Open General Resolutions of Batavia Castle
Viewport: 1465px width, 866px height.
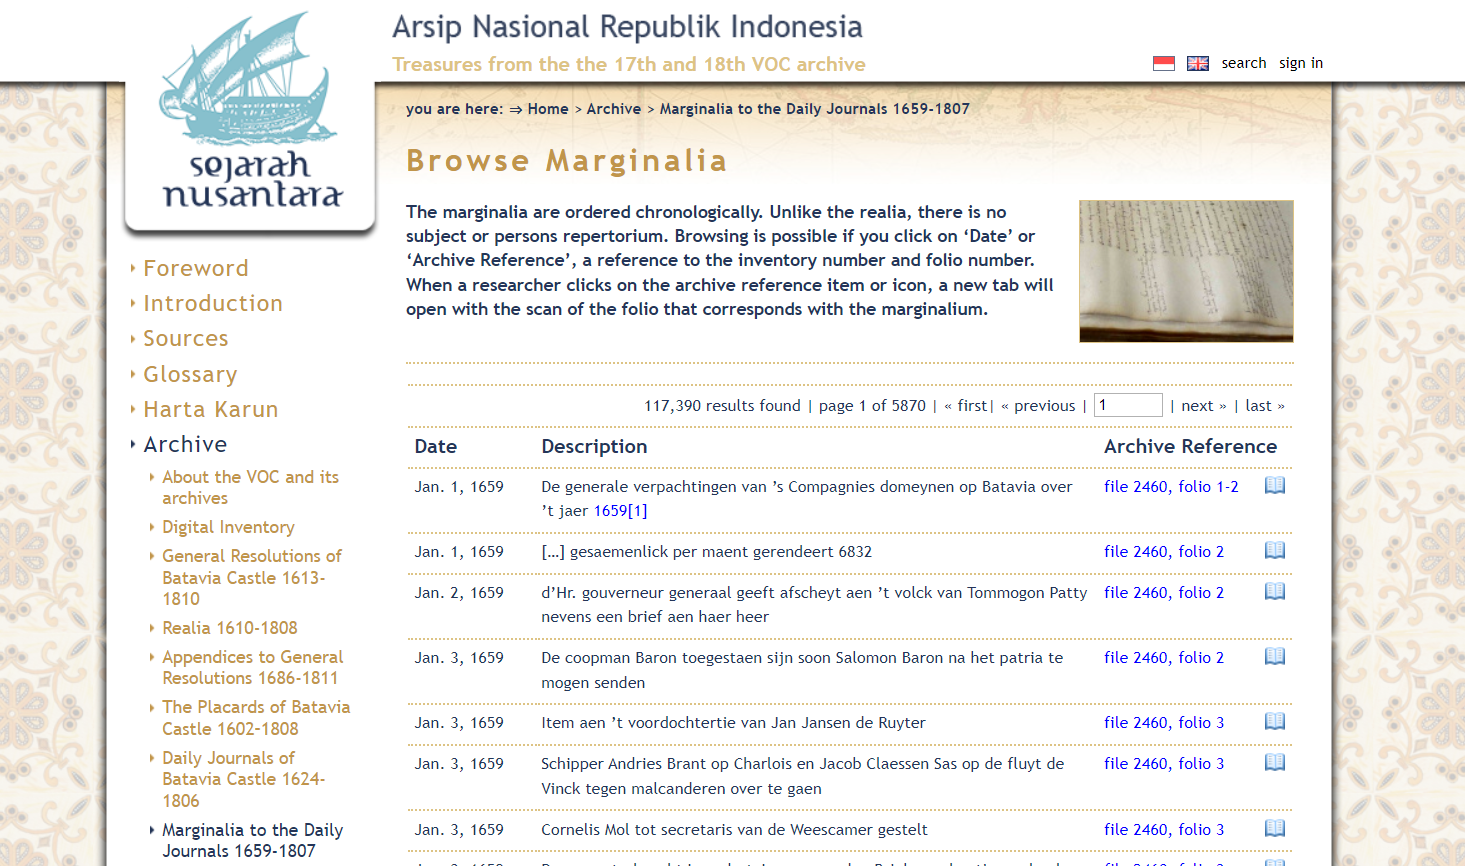click(252, 577)
